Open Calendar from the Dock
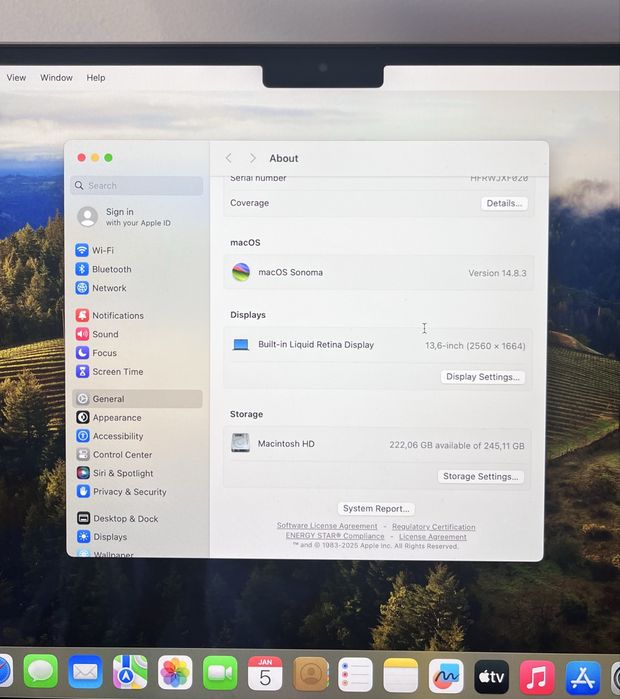The image size is (620, 699). pyautogui.click(x=265, y=674)
